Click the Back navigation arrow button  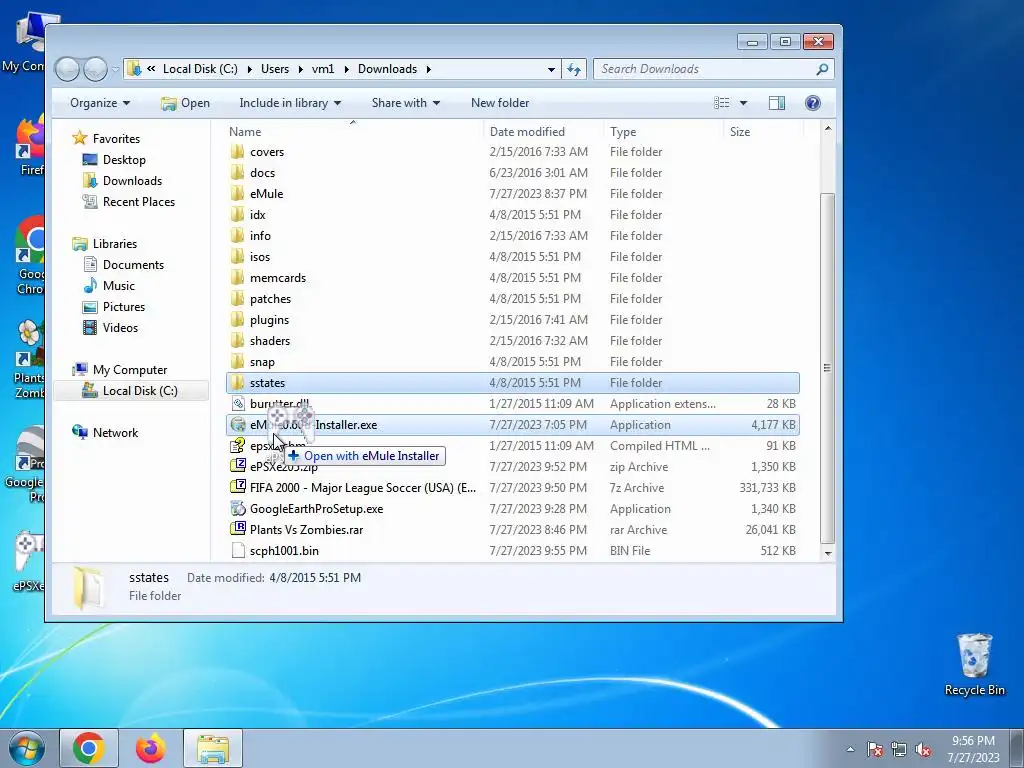tap(67, 69)
